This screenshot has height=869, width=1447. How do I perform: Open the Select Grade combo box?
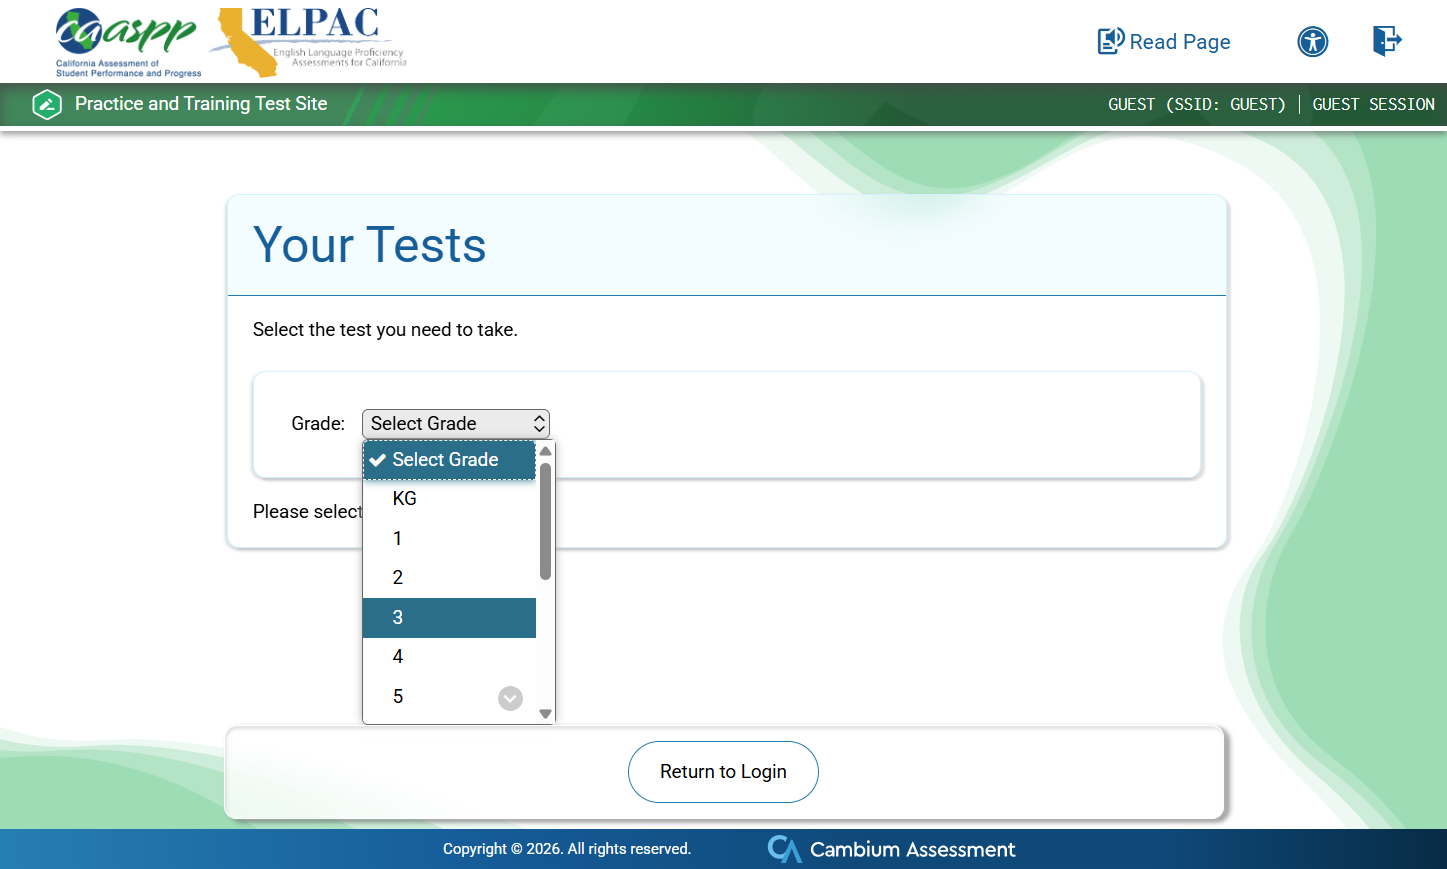pos(456,424)
